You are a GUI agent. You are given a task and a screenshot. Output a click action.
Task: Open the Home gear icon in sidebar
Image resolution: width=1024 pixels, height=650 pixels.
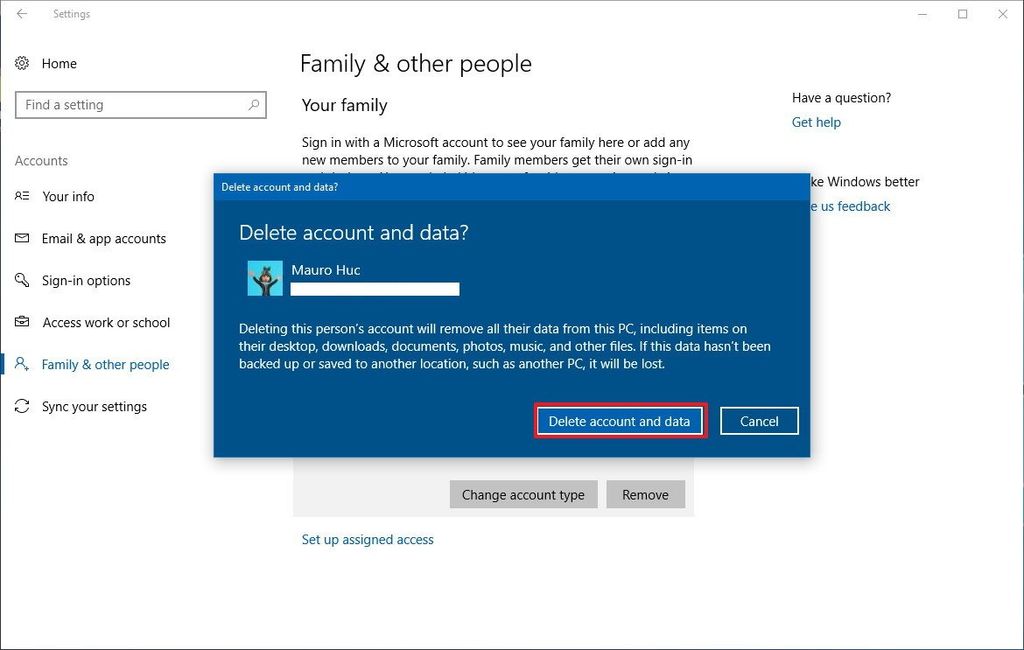pos(23,63)
